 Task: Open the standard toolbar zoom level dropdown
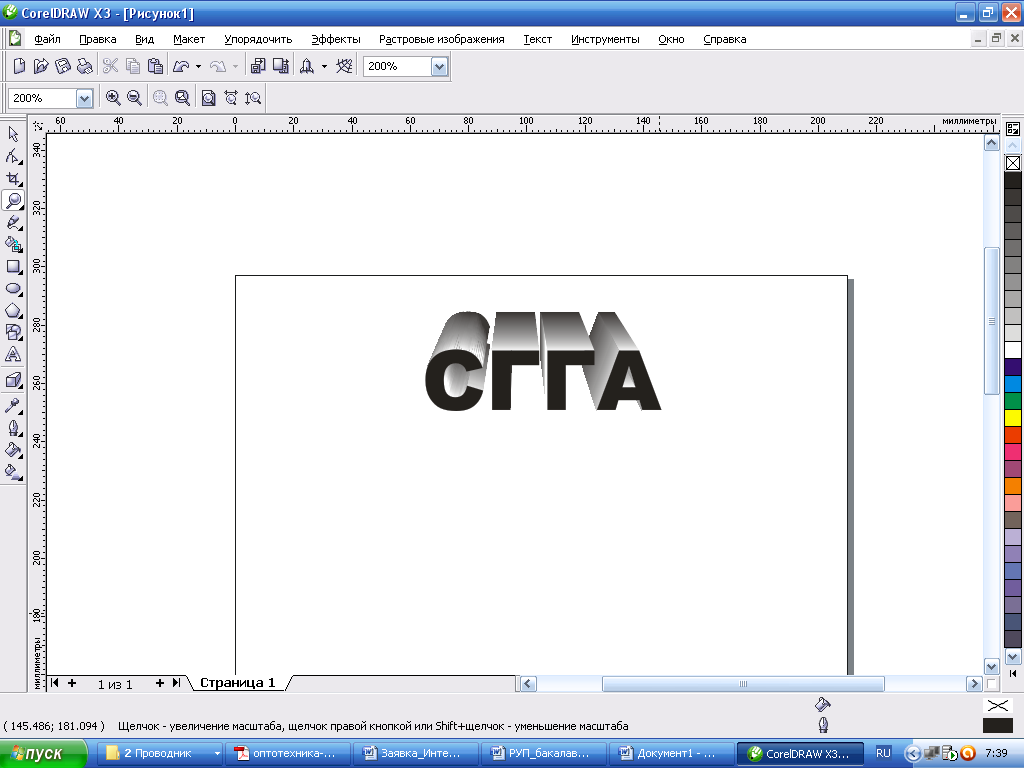point(440,66)
